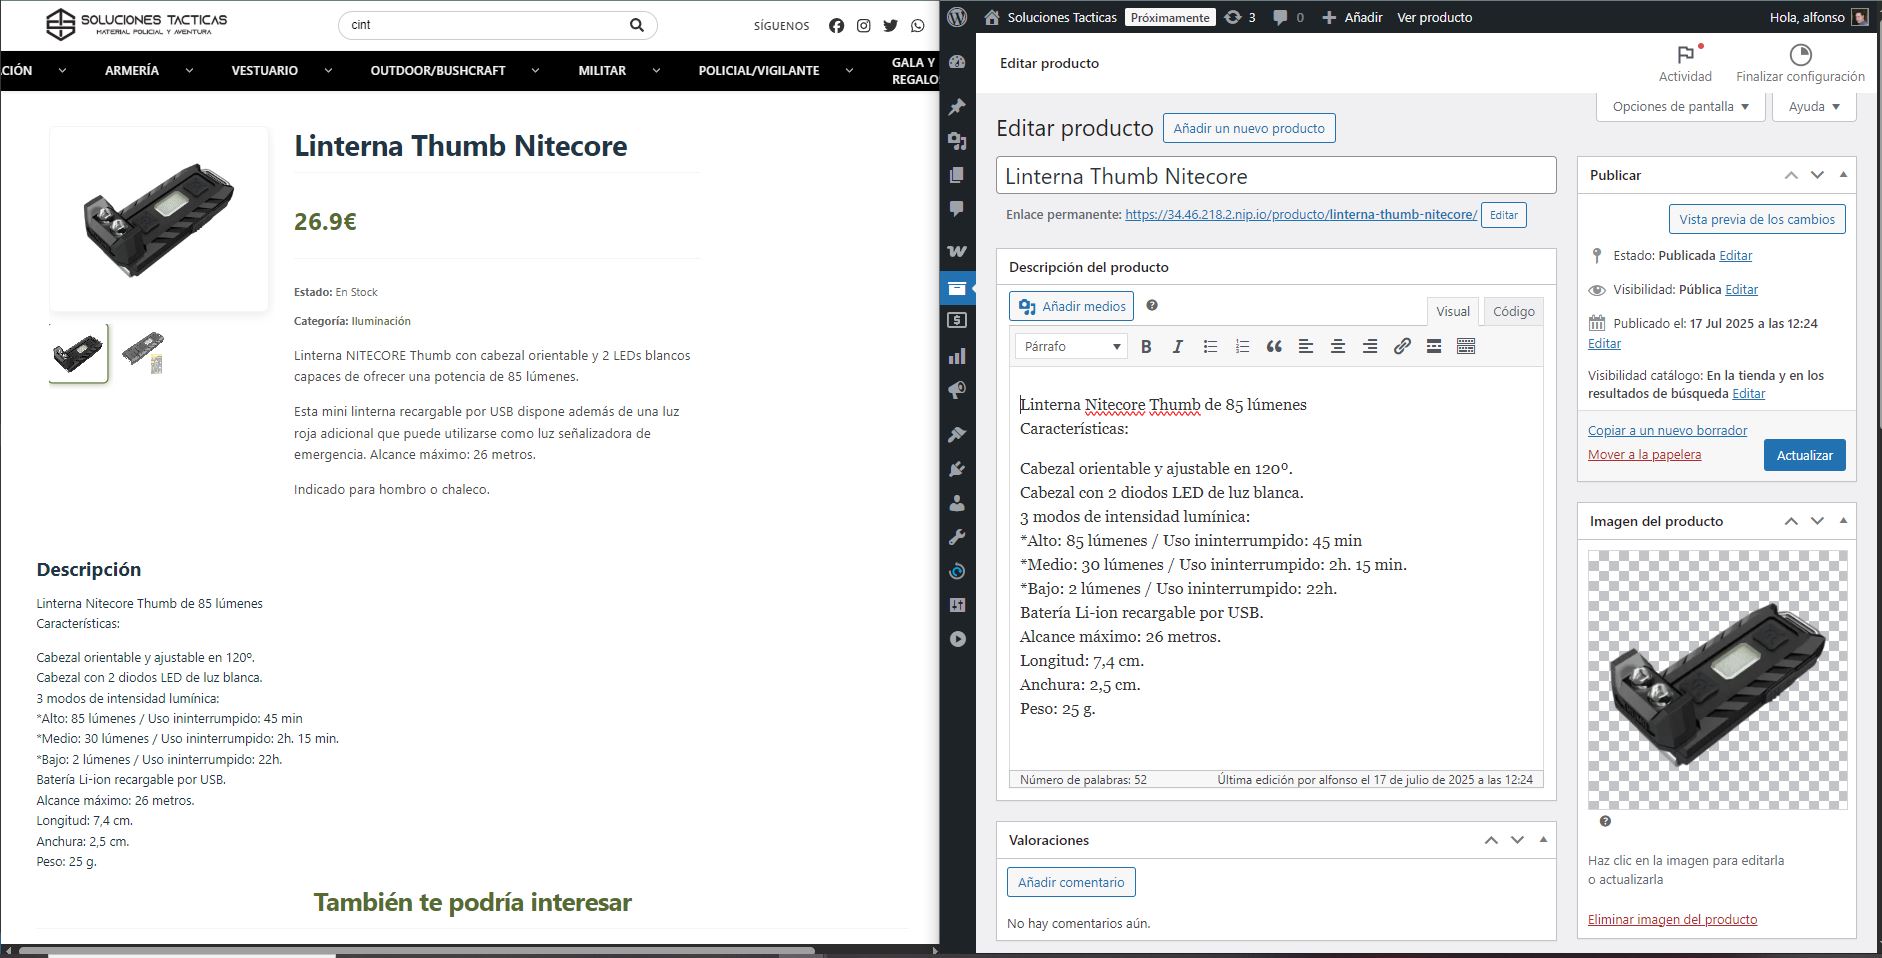Collapse menu play-arrow icon in sidebar
The width and height of the screenshot is (1882, 958).
tap(957, 639)
